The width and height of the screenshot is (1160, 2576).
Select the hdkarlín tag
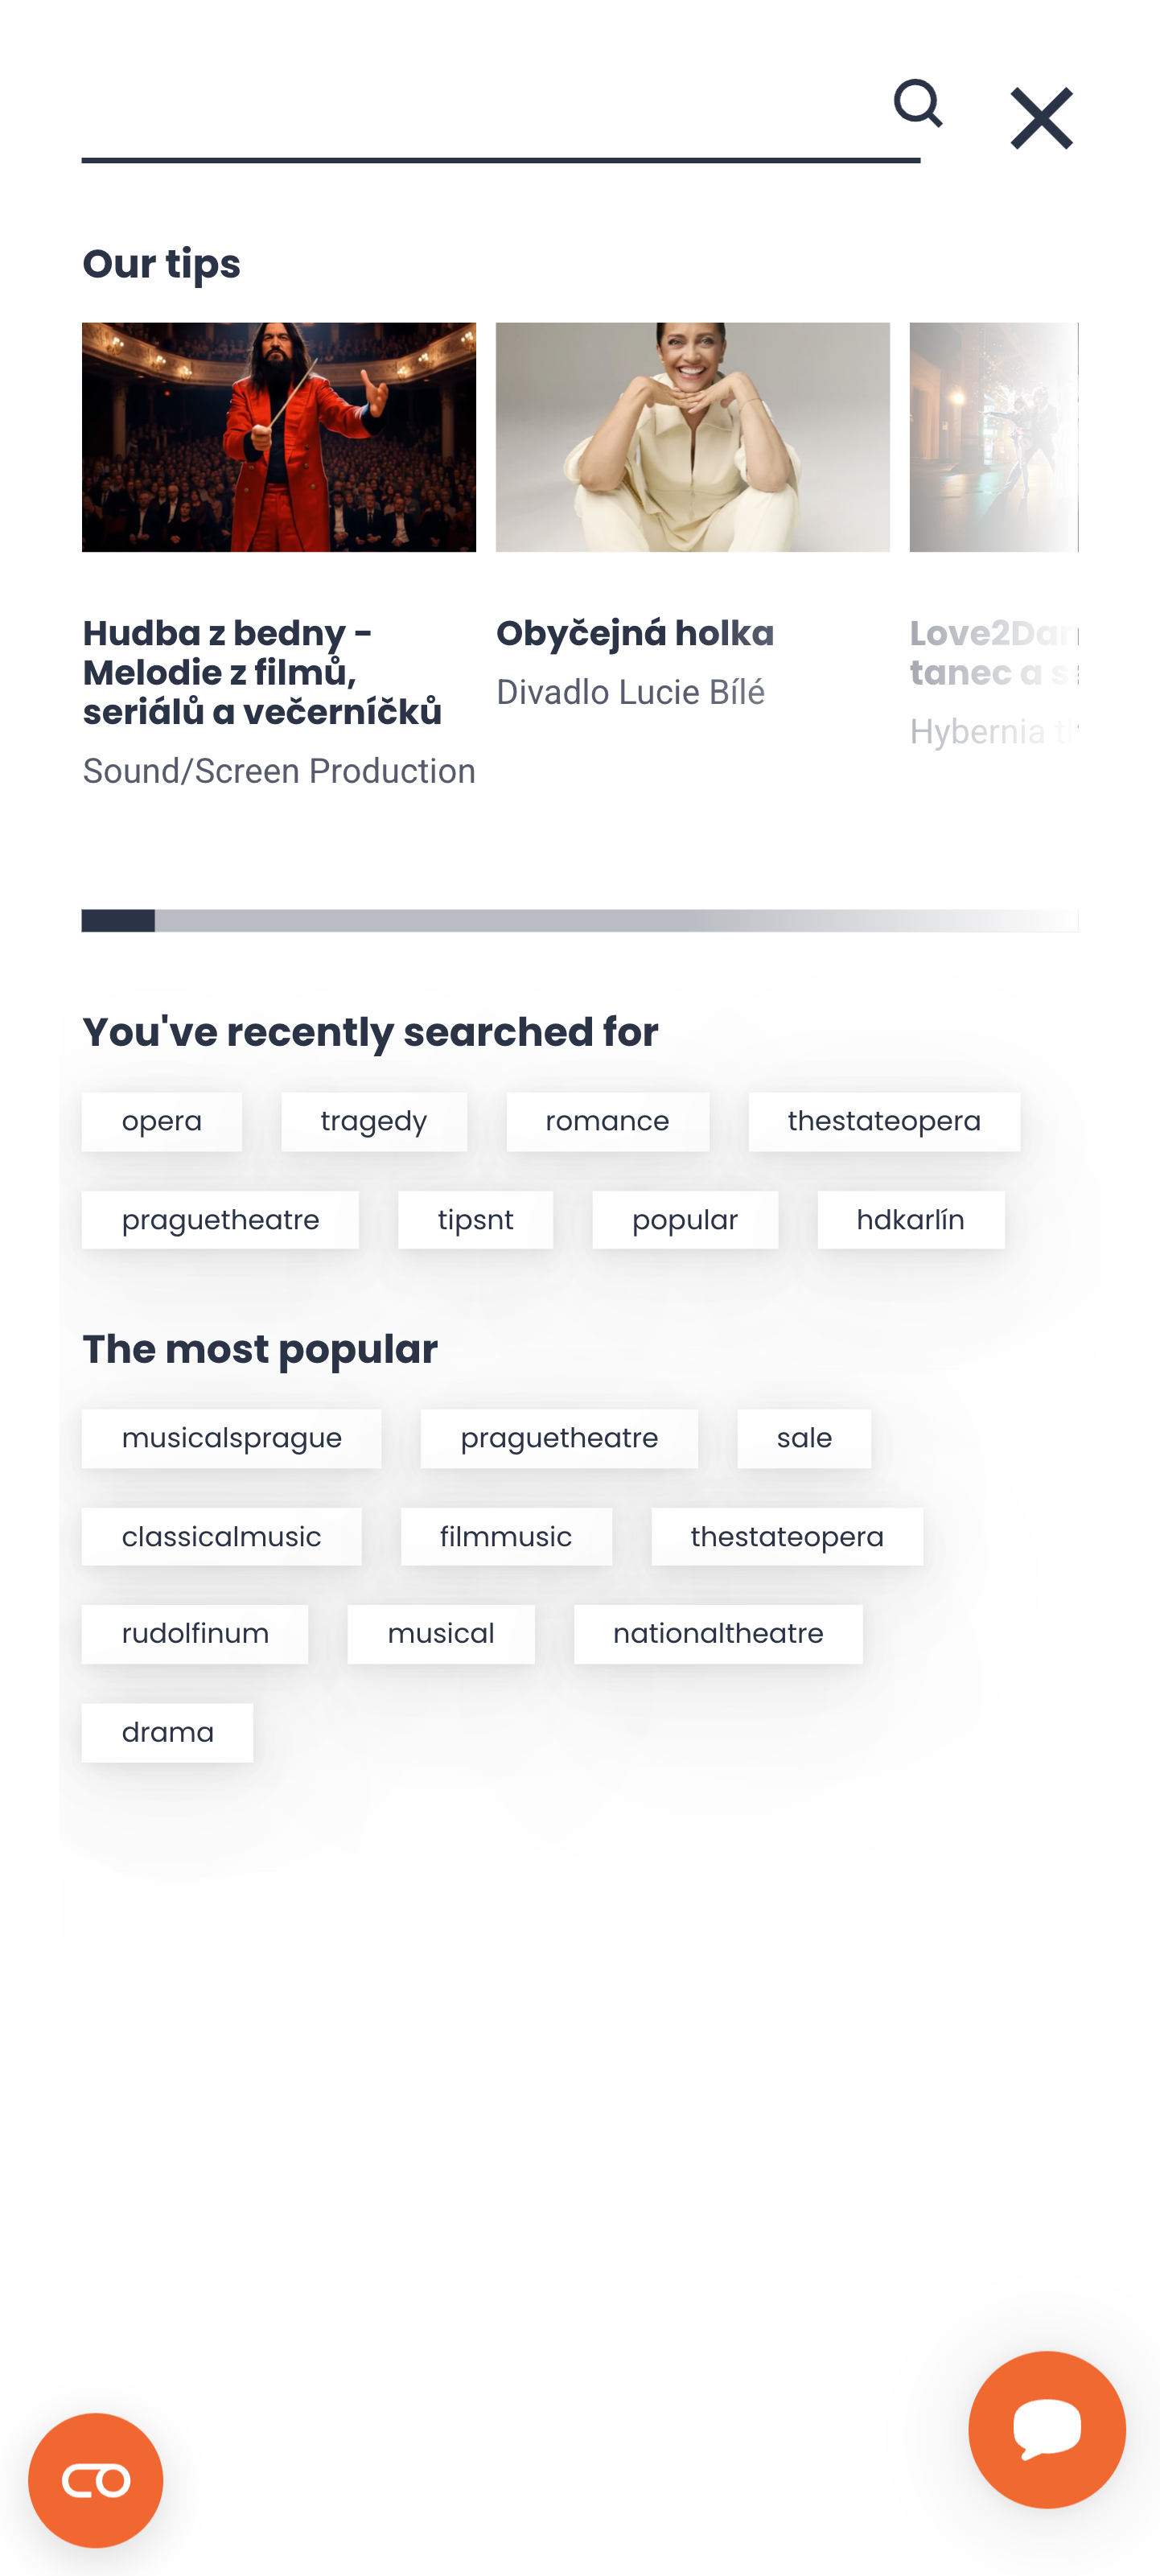[x=910, y=1219]
